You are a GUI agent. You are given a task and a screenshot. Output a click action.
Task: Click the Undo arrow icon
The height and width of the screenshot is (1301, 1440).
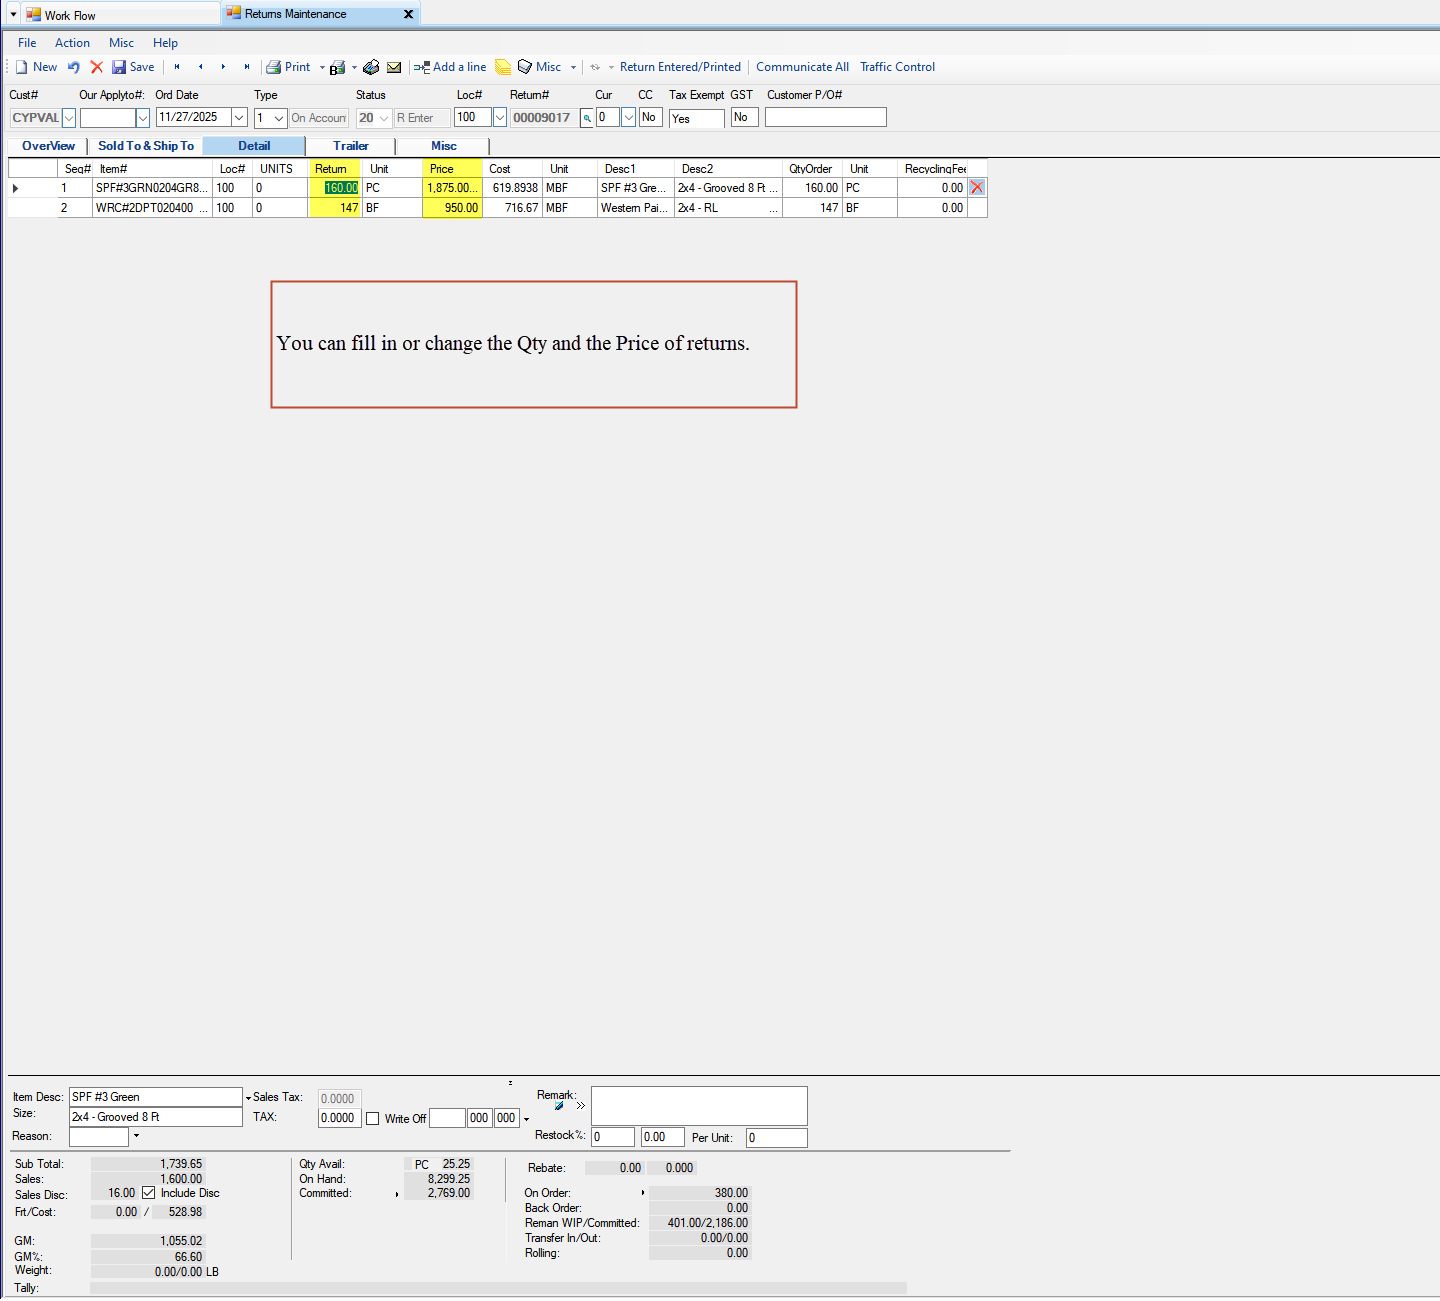[73, 66]
